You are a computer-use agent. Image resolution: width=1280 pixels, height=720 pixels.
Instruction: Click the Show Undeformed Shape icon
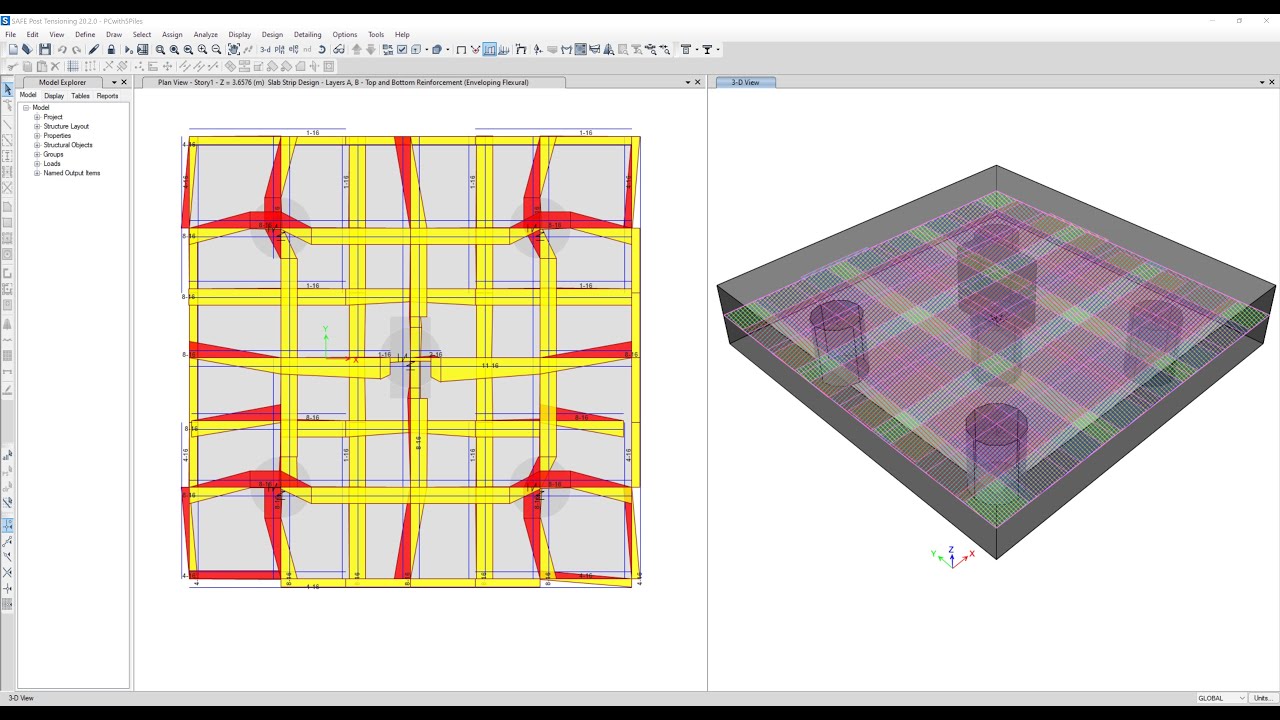pos(461,49)
